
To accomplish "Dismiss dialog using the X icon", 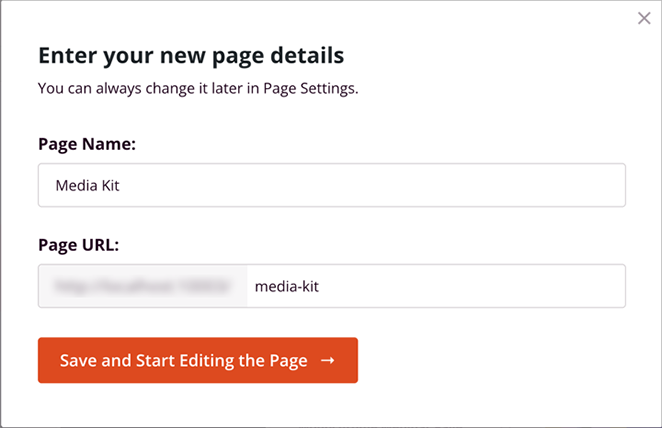I will point(644,18).
